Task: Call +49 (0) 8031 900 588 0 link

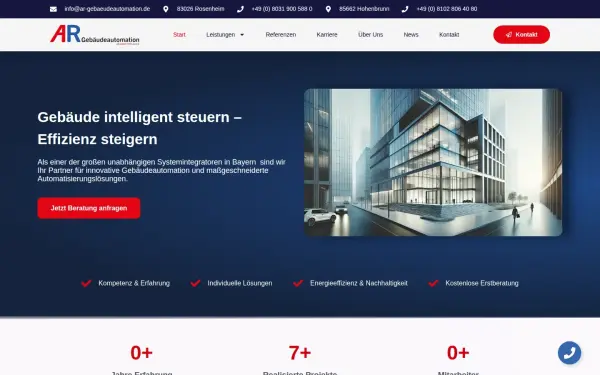Action: pyautogui.click(x=282, y=9)
